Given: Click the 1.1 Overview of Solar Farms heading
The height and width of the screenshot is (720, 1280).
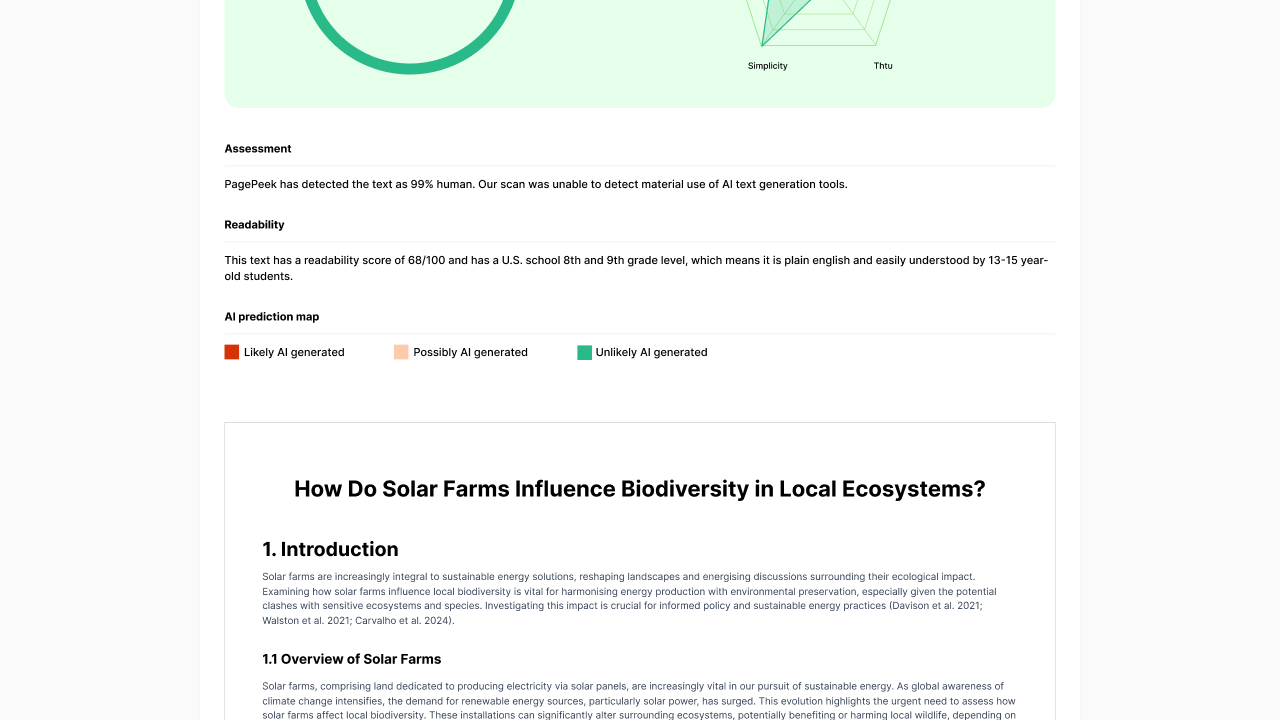Looking at the screenshot, I should pos(352,659).
